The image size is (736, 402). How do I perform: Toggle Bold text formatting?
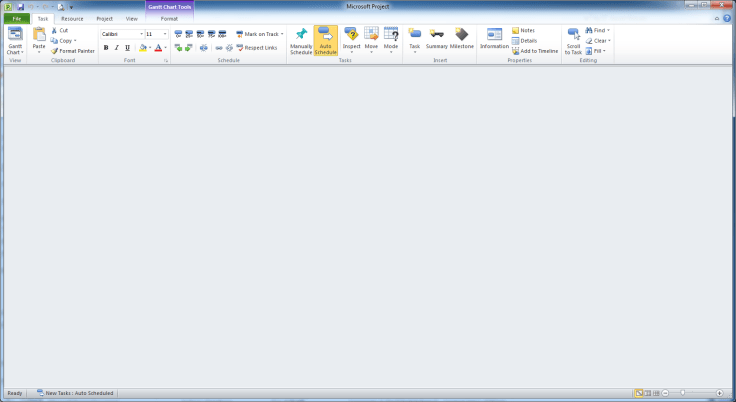105,47
